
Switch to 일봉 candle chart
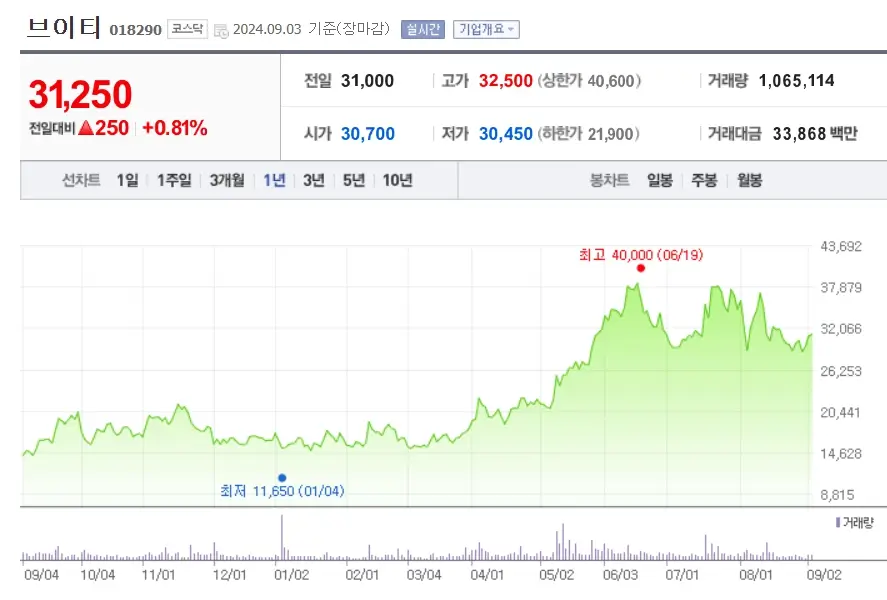(x=660, y=180)
